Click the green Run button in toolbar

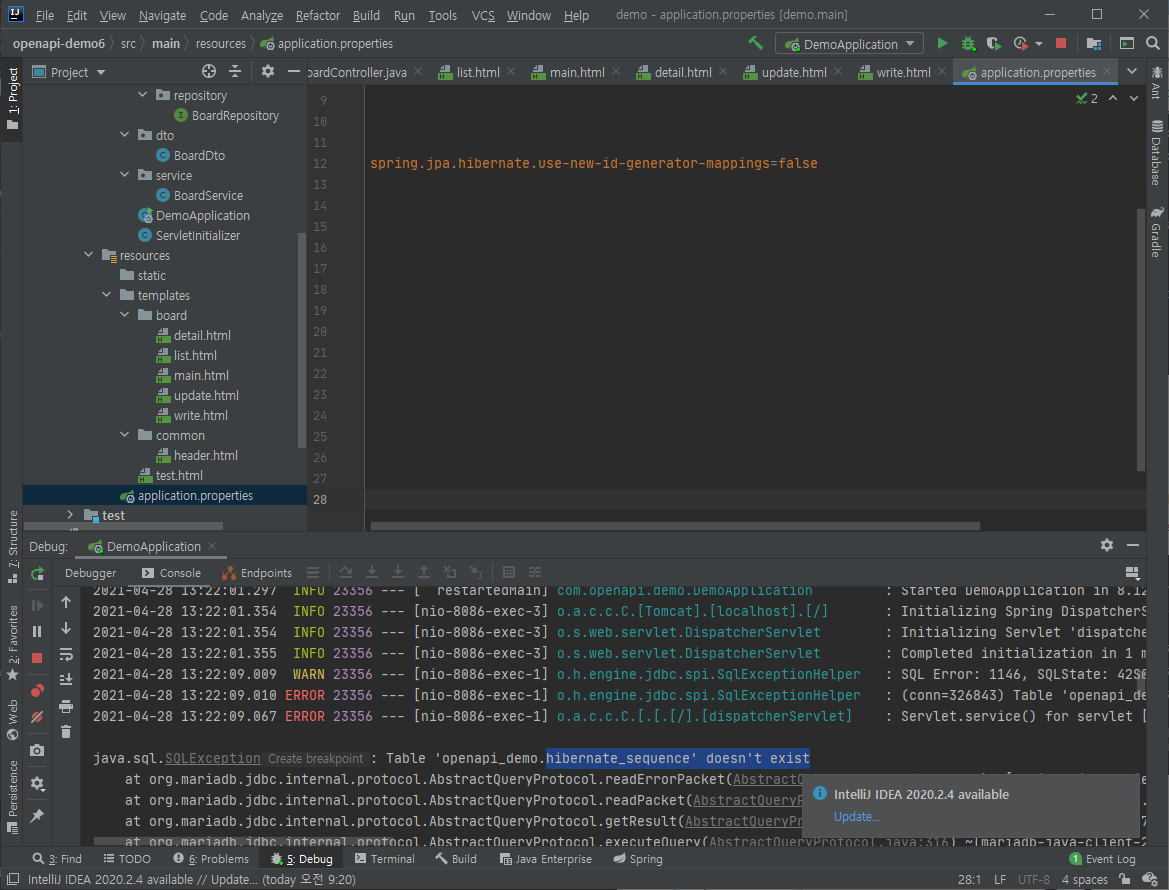click(942, 43)
